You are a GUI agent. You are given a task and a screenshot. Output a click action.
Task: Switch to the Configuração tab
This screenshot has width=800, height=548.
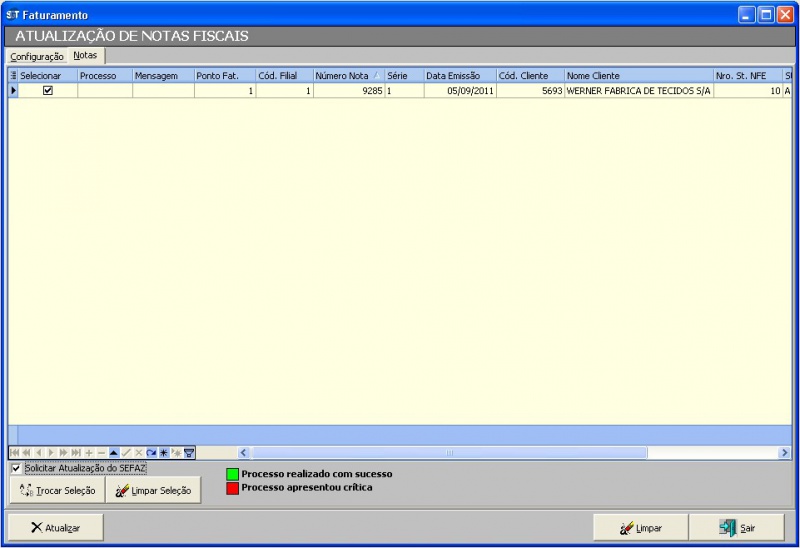[37, 57]
